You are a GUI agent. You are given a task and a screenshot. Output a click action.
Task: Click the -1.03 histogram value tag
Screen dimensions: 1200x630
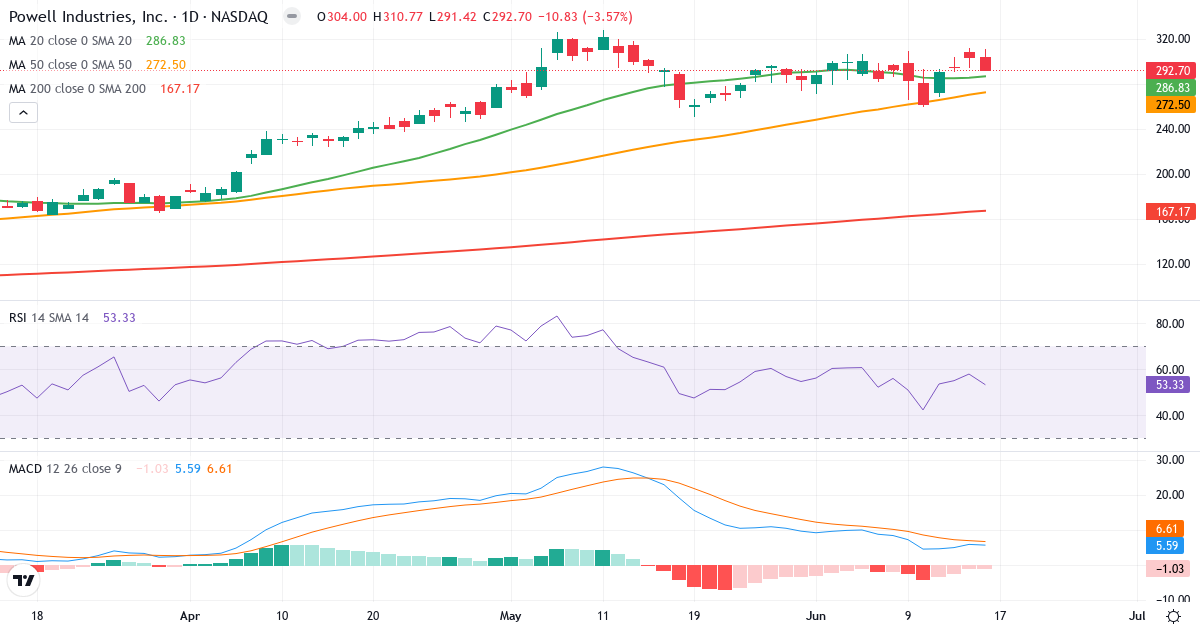1166,568
